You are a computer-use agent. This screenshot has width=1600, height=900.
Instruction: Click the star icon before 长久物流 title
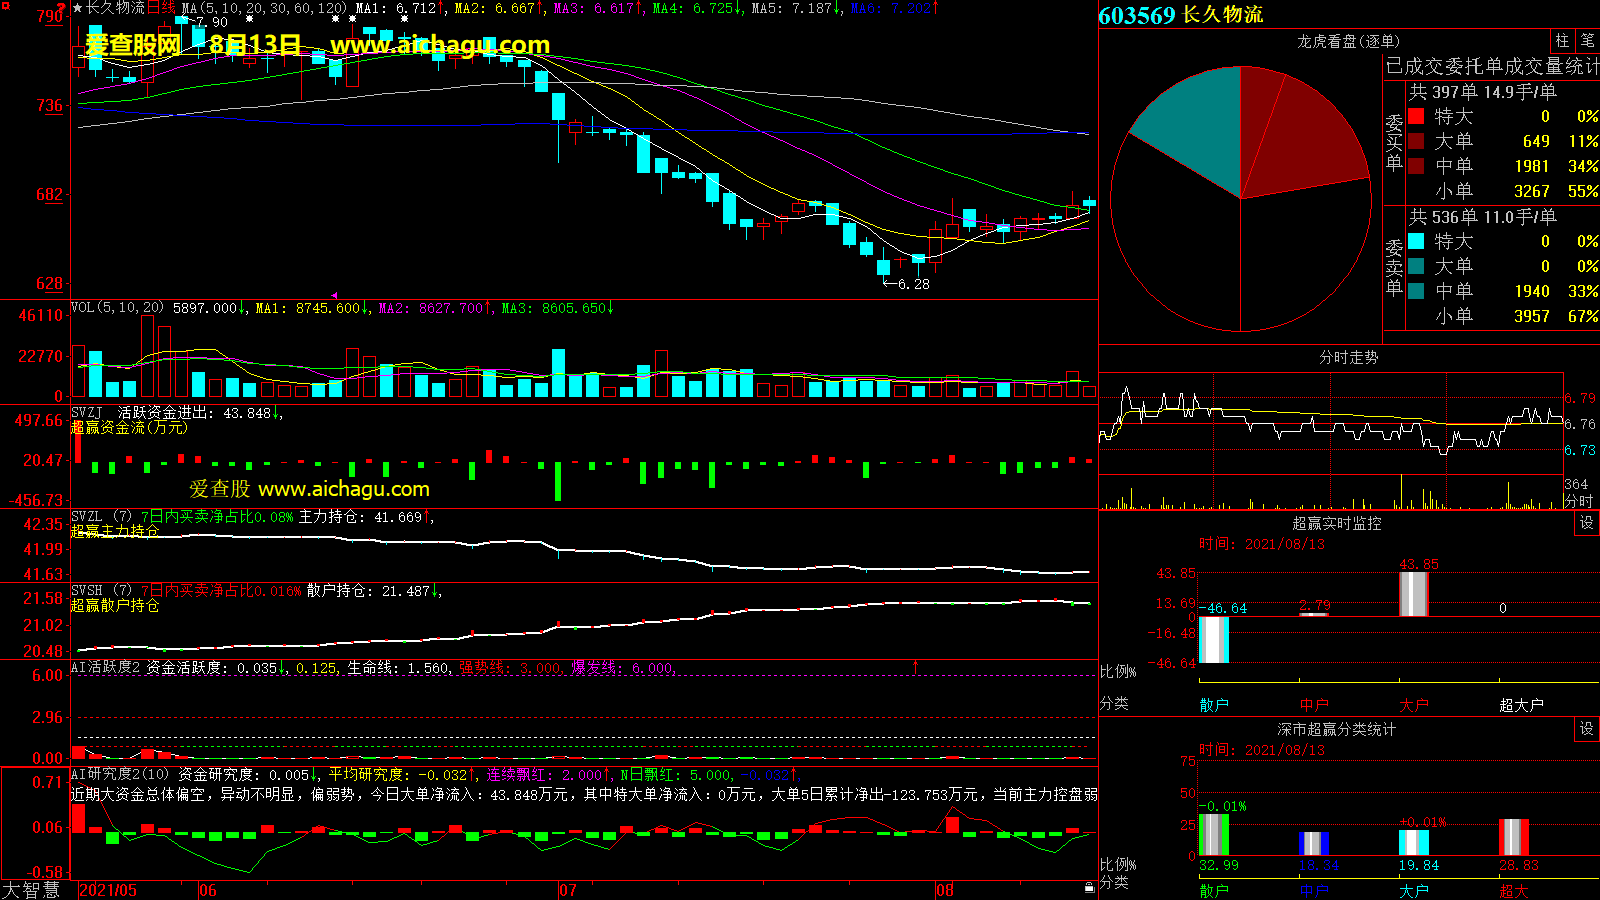(78, 8)
